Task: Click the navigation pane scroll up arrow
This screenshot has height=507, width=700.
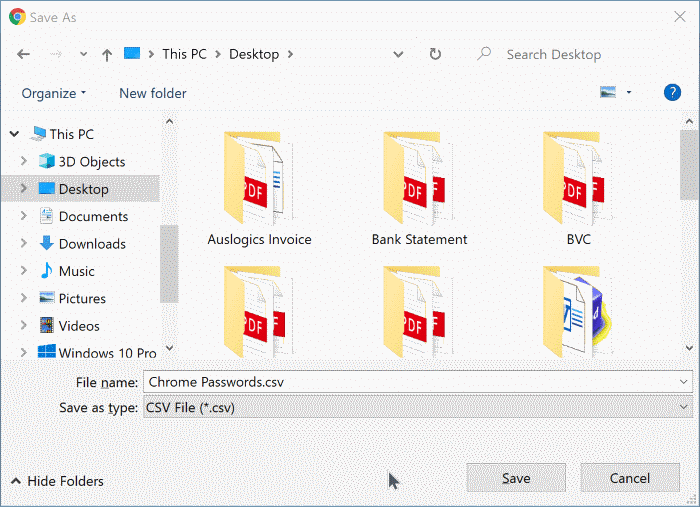Action: click(x=169, y=121)
